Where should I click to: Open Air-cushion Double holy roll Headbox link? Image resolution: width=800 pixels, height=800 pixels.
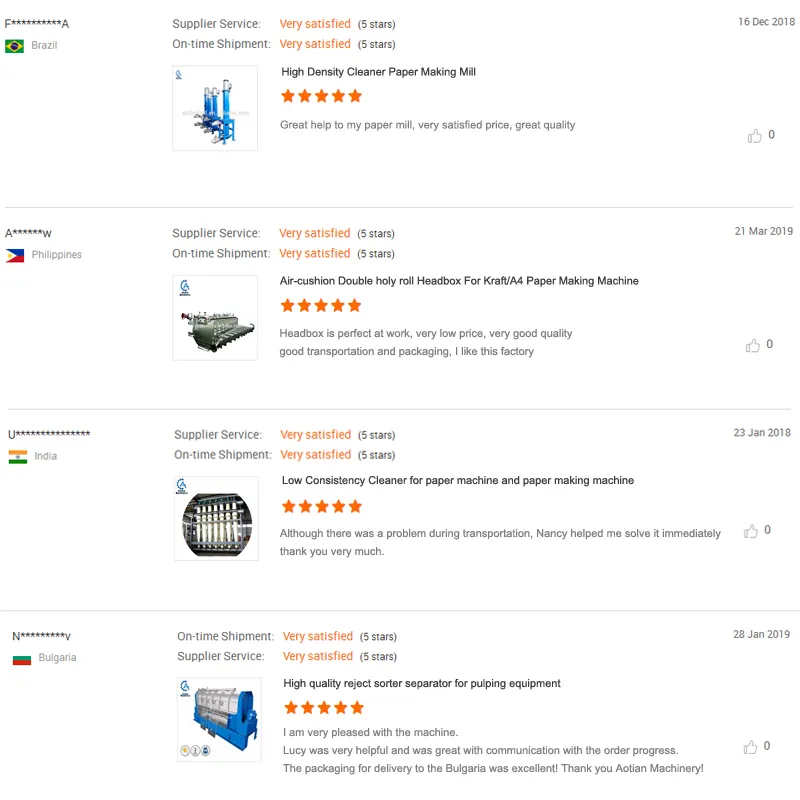point(459,281)
